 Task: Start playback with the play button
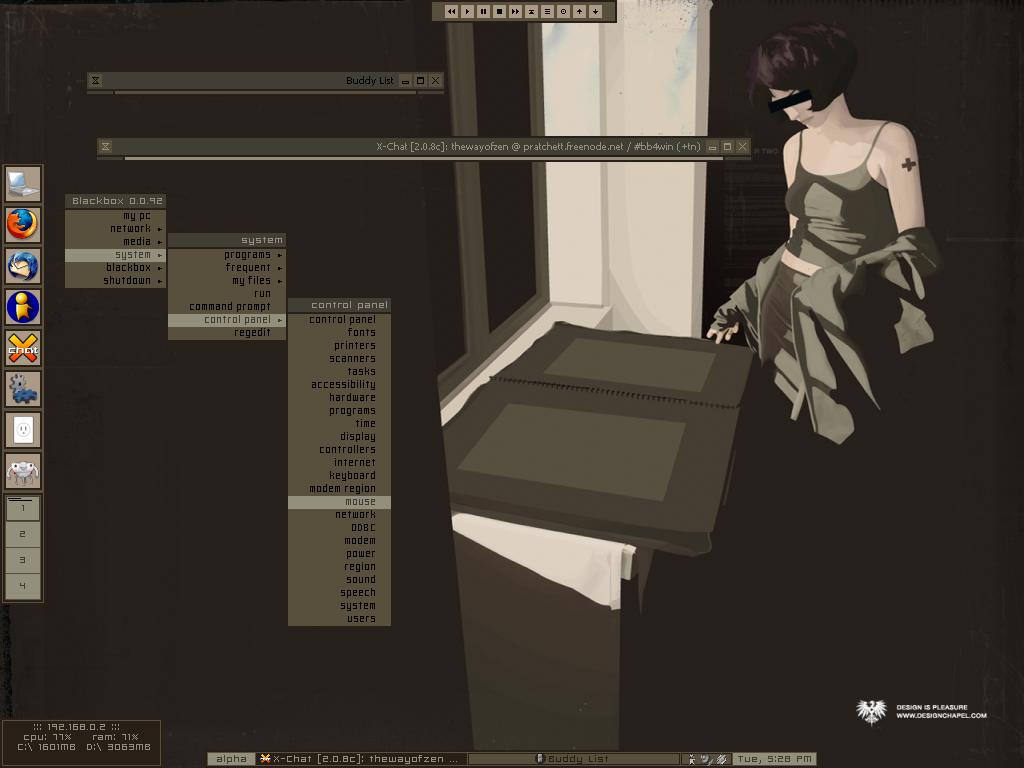tap(468, 11)
